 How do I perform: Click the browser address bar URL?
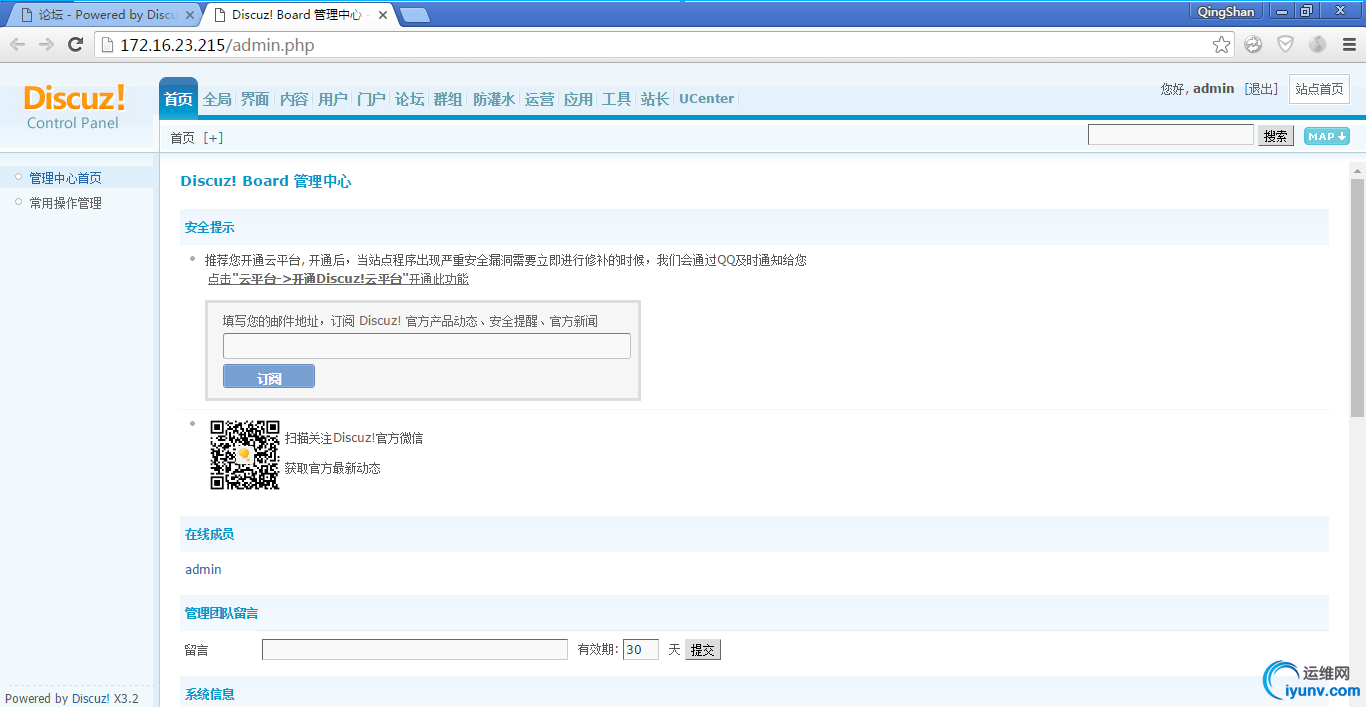[217, 44]
